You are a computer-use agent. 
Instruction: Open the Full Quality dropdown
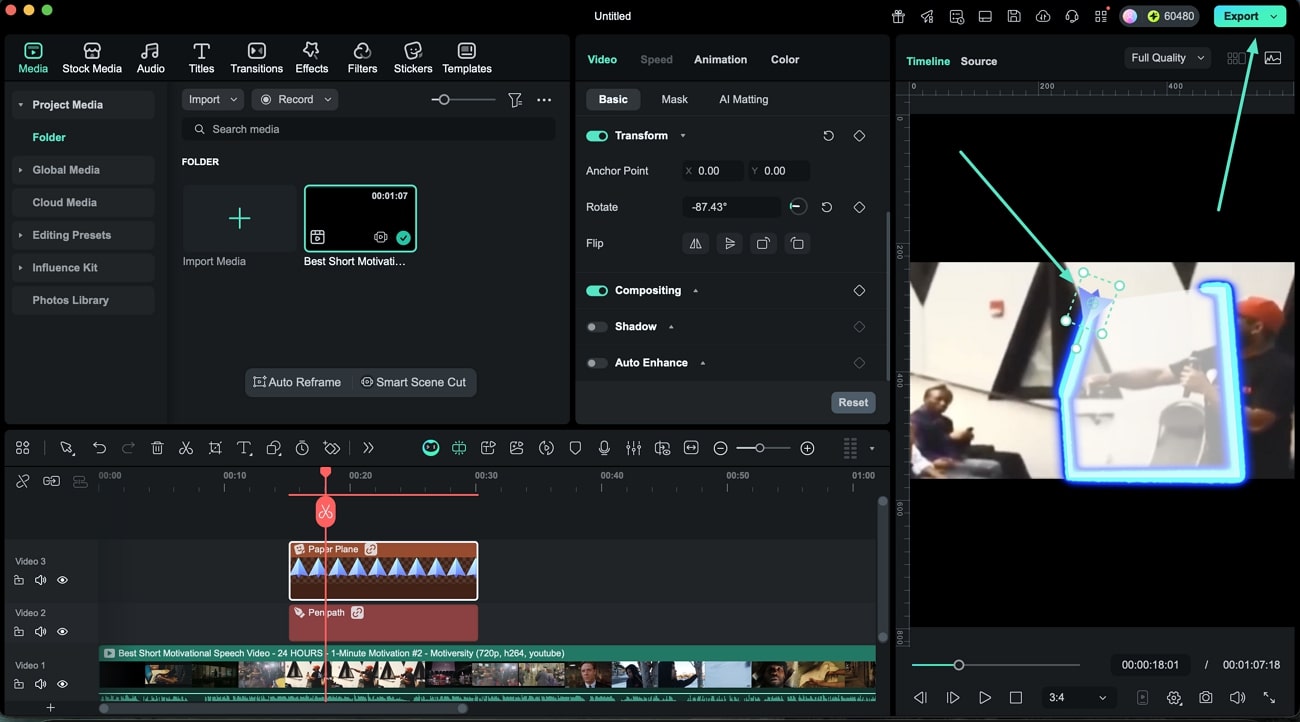pyautogui.click(x=1166, y=57)
